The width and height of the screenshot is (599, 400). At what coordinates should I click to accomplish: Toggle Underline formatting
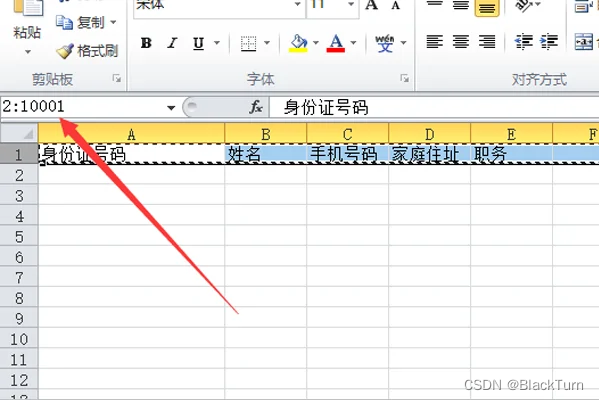[x=198, y=43]
